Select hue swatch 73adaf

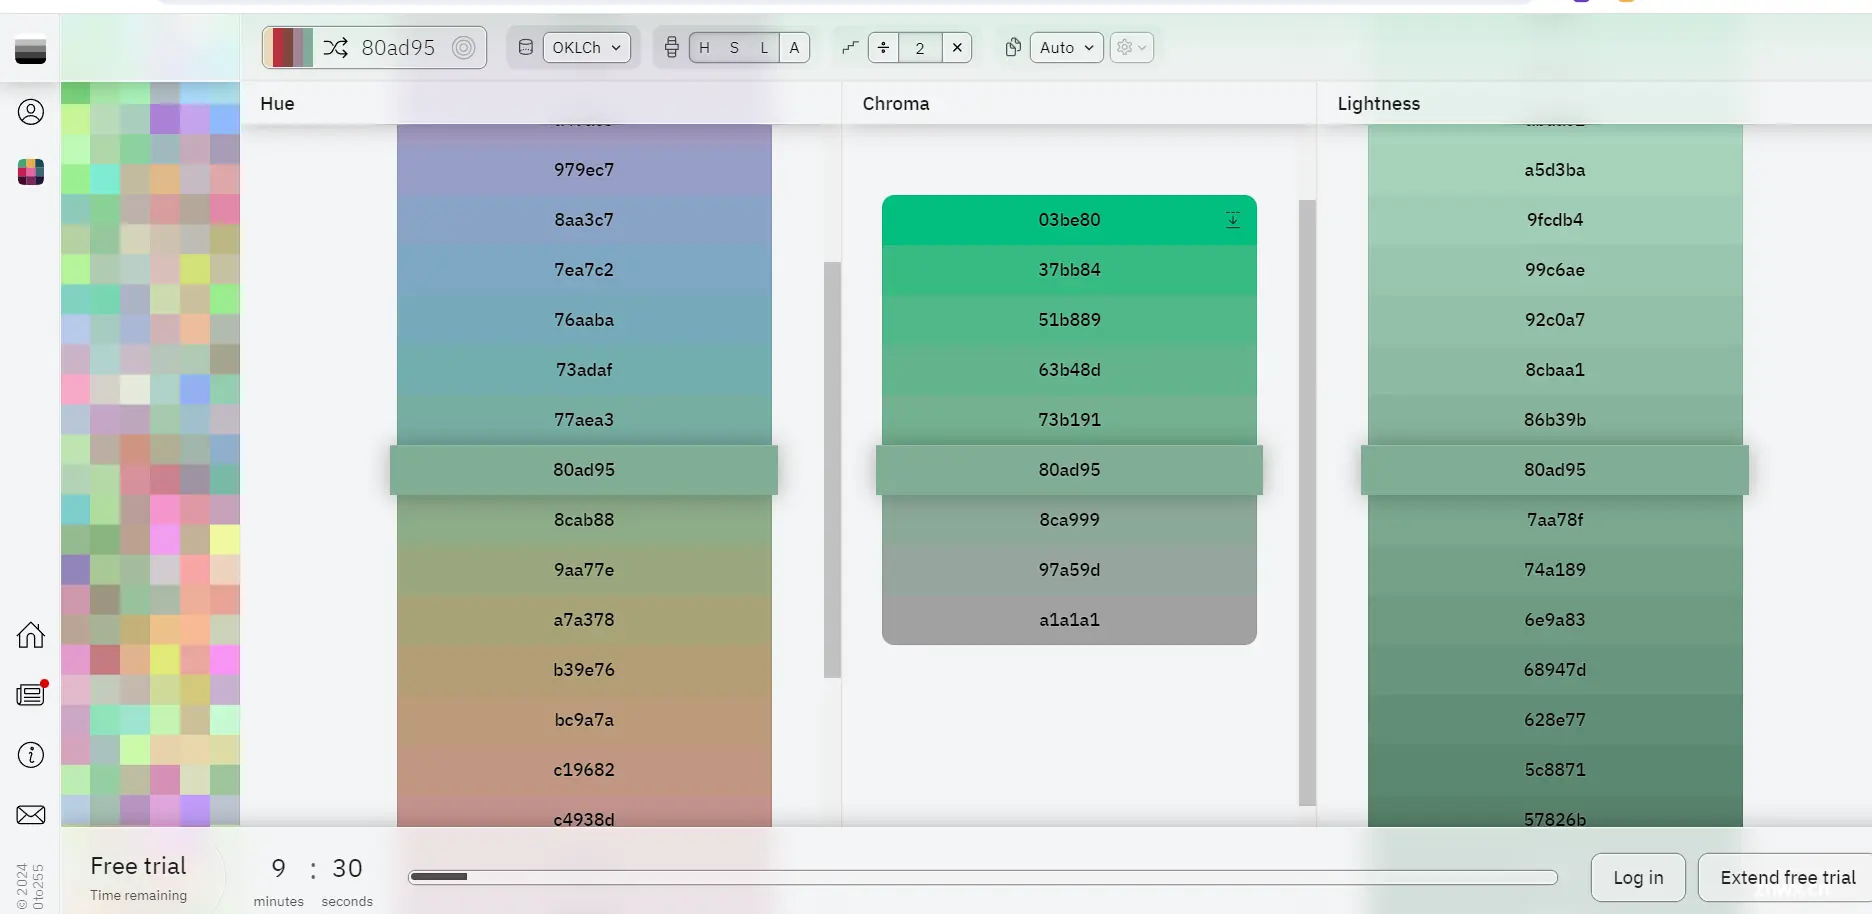click(x=584, y=370)
